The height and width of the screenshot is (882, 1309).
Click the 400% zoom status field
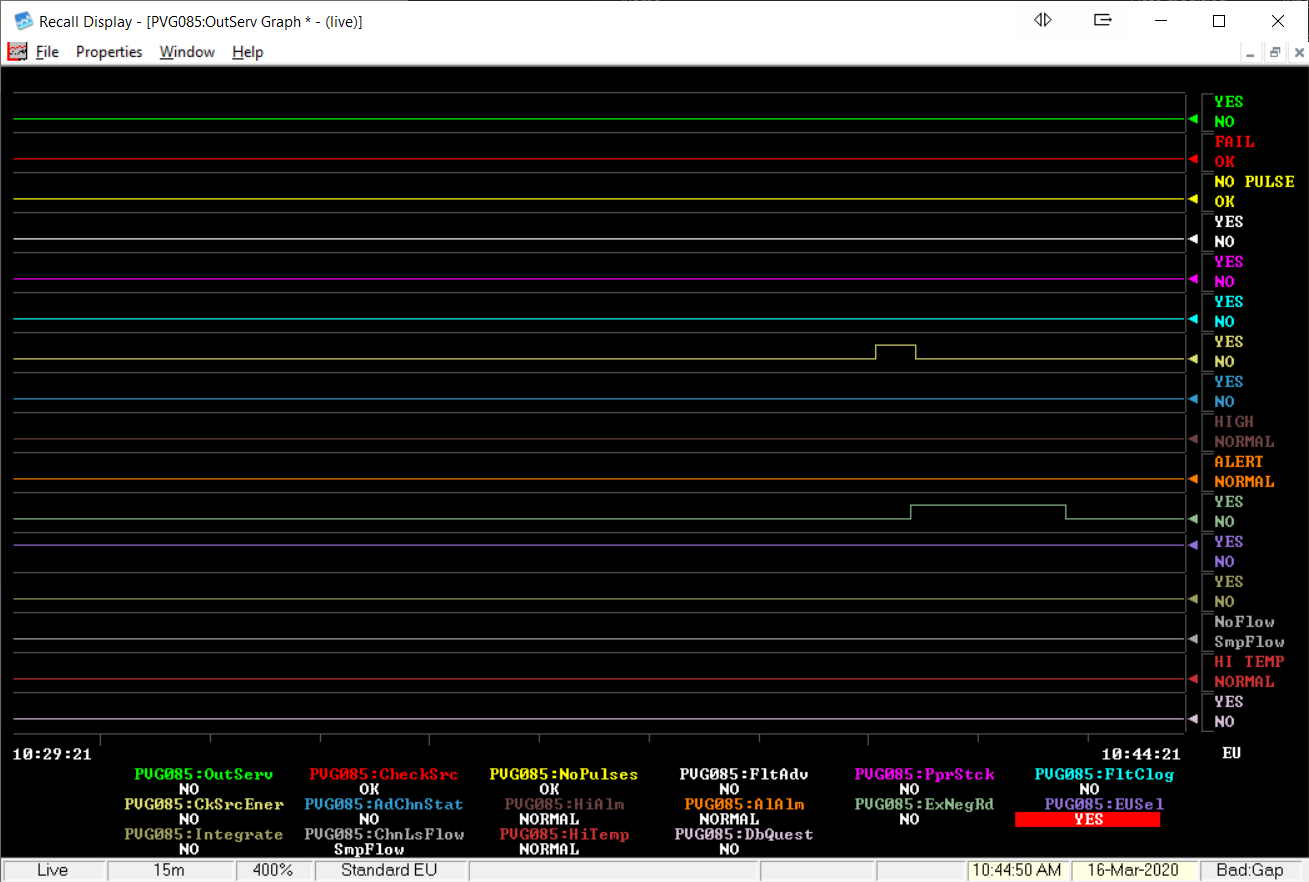point(272,870)
